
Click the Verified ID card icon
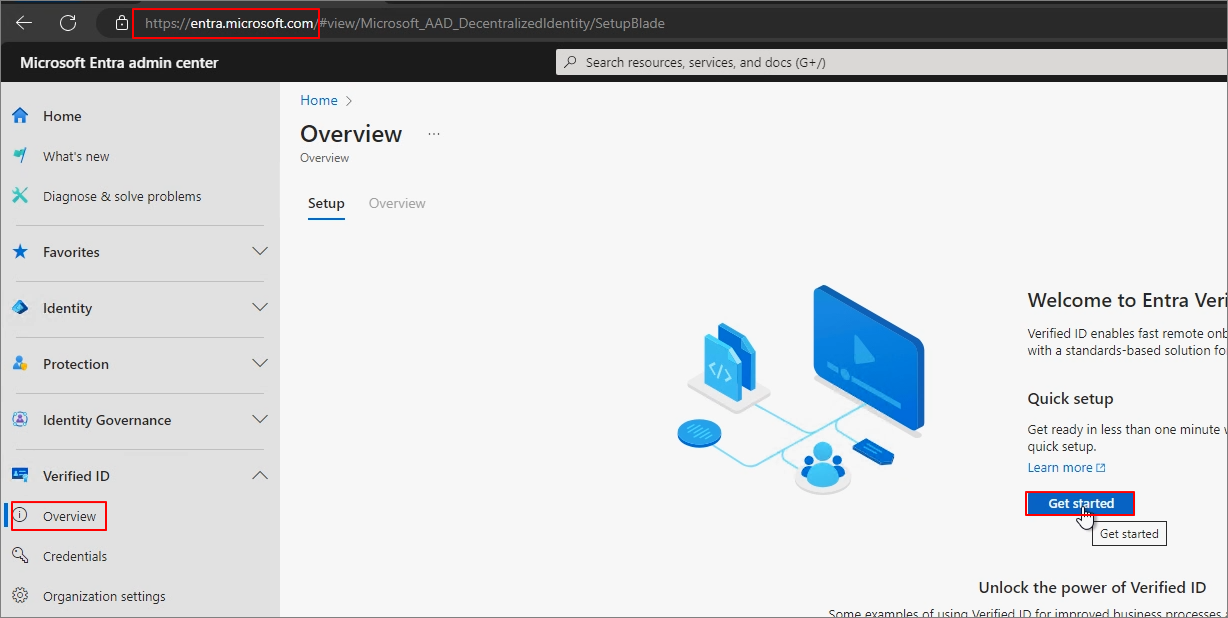[20, 476]
